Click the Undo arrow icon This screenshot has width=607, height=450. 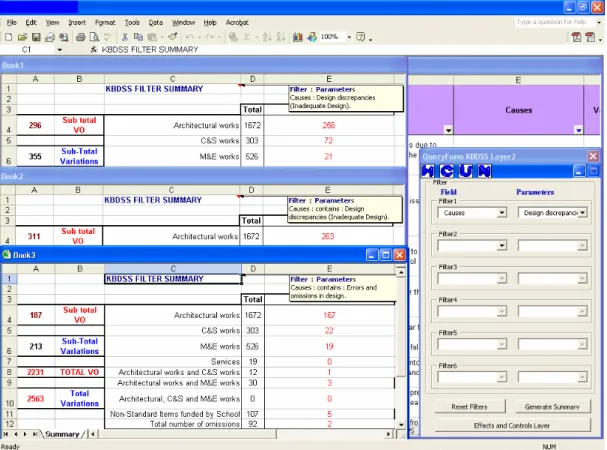[190, 37]
